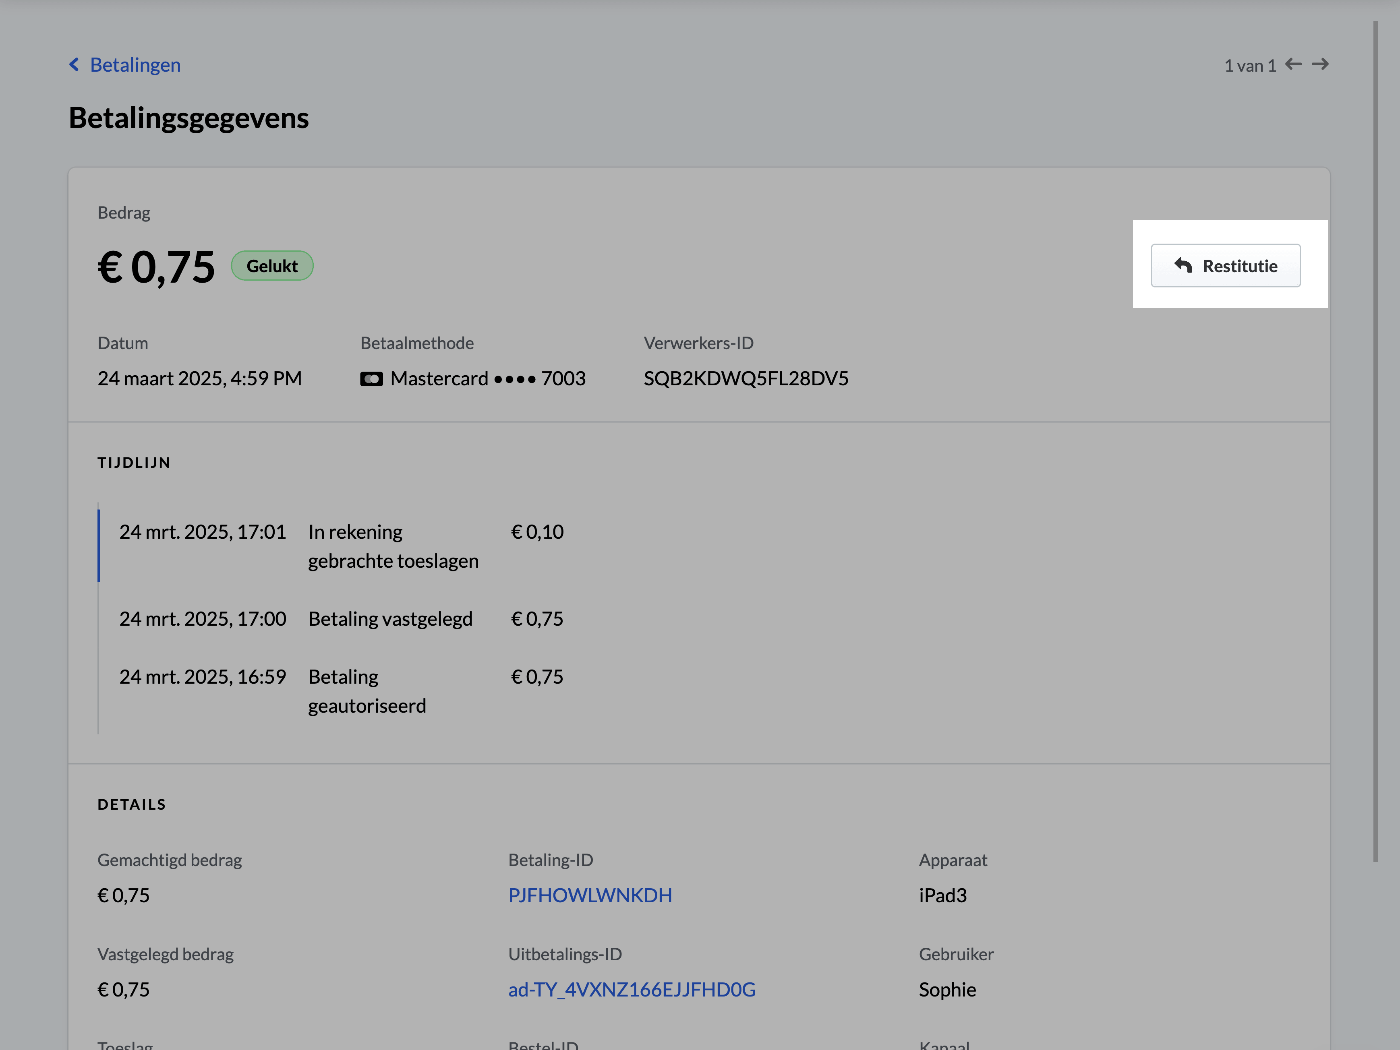Click the '1 van 1' pagination counter
1400x1050 pixels.
click(1250, 65)
